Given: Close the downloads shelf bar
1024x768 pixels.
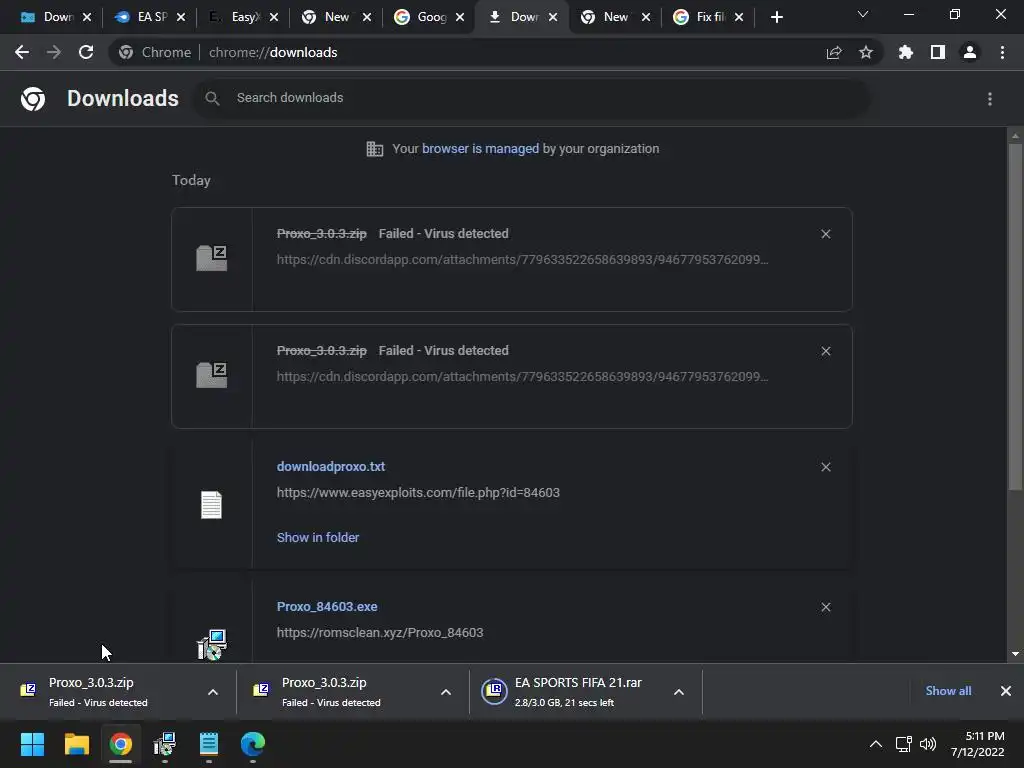Looking at the screenshot, I should 1006,691.
